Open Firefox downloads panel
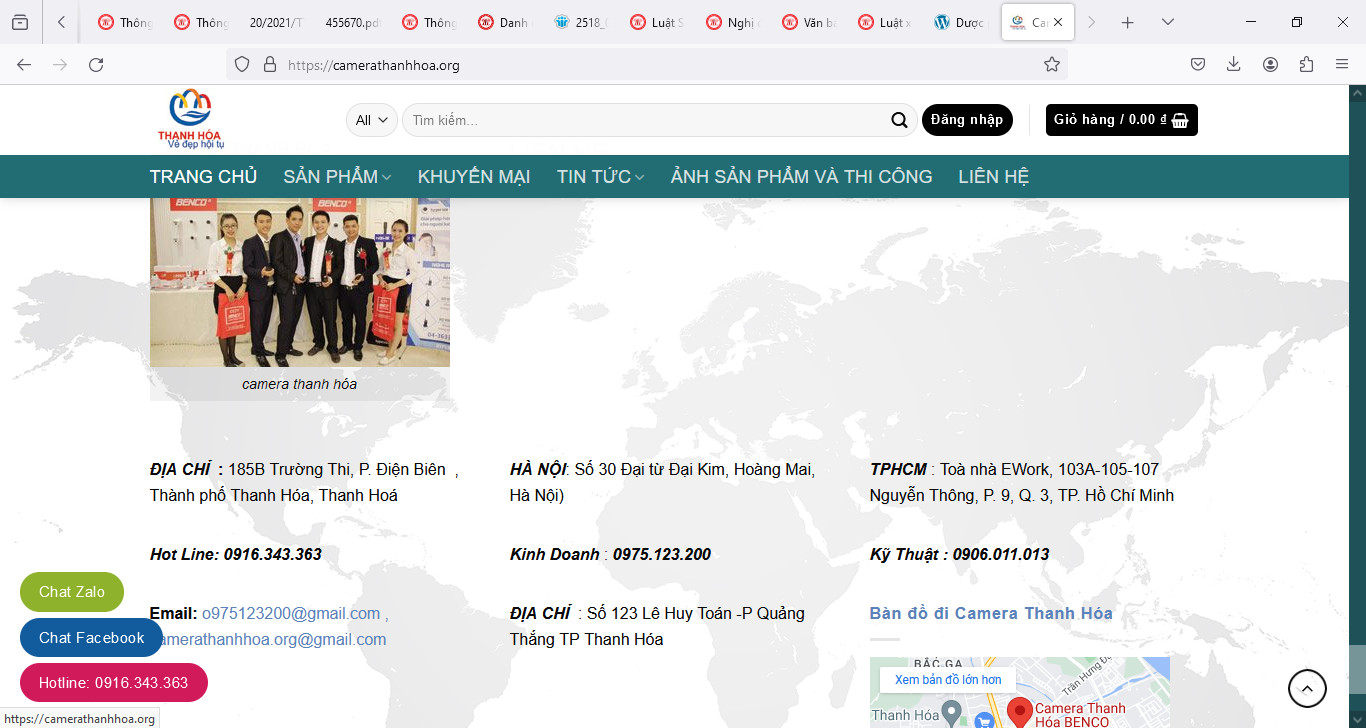 click(x=1233, y=64)
